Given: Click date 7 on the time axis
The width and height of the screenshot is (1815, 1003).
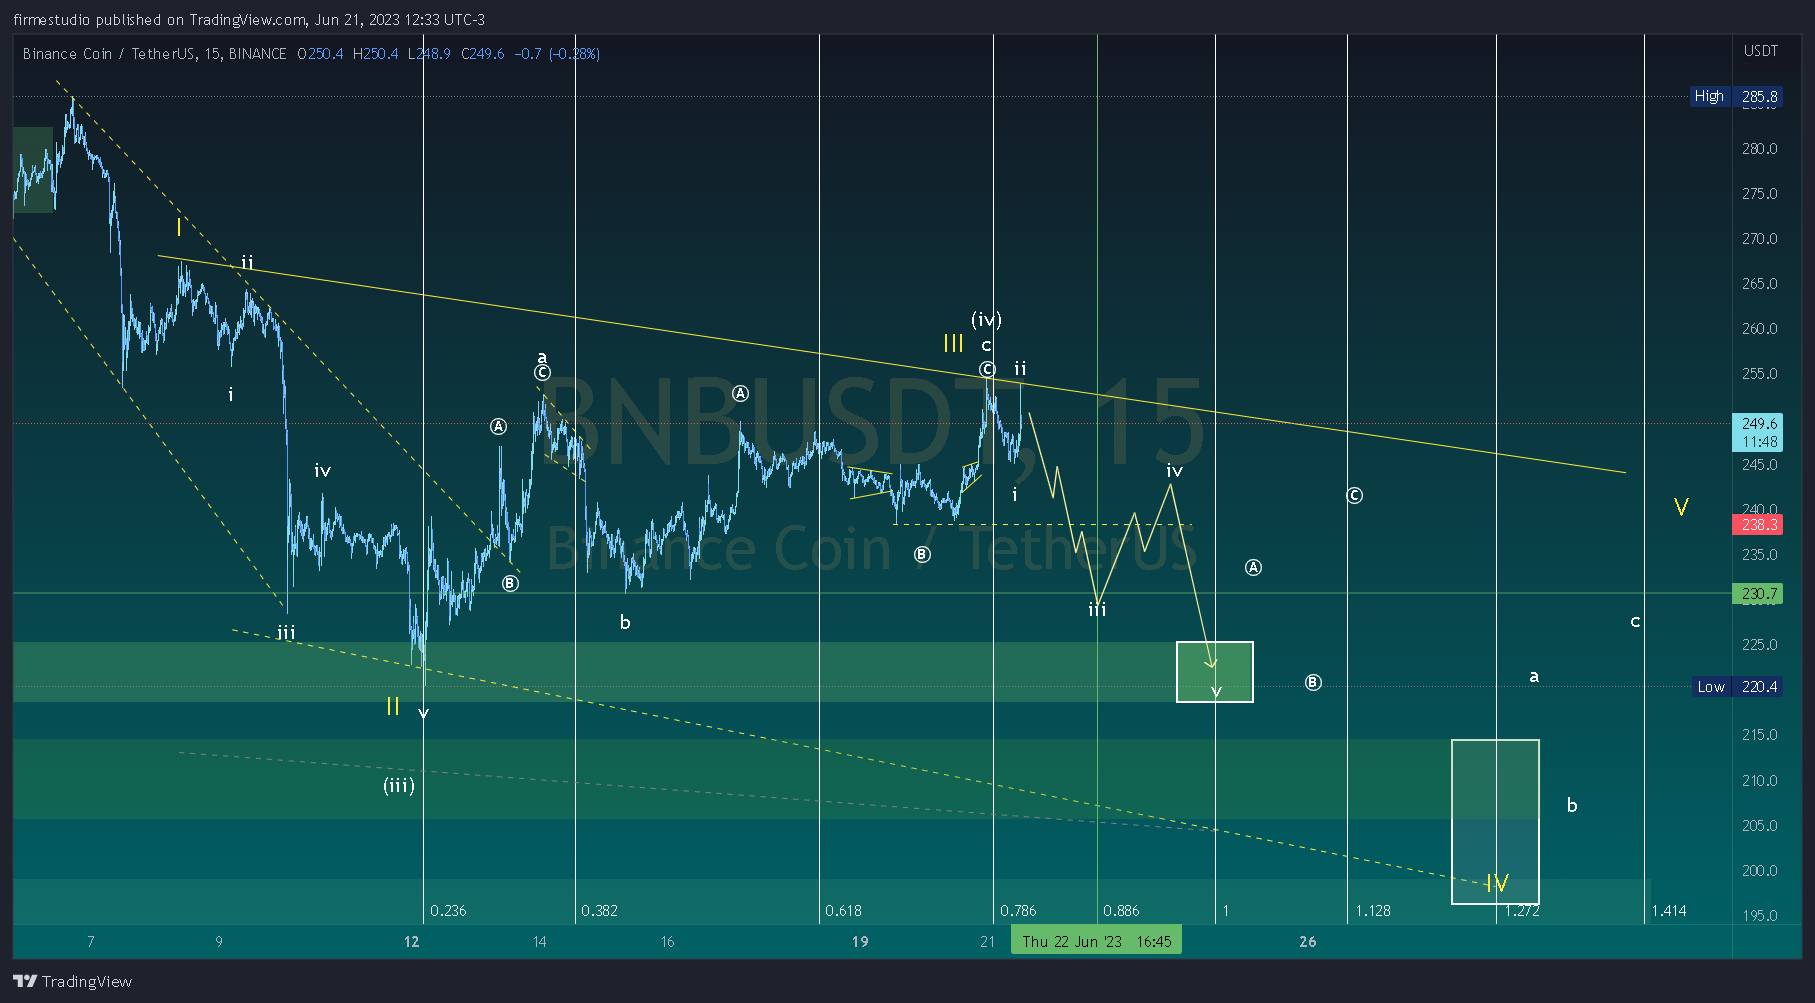Looking at the screenshot, I should click(91, 942).
